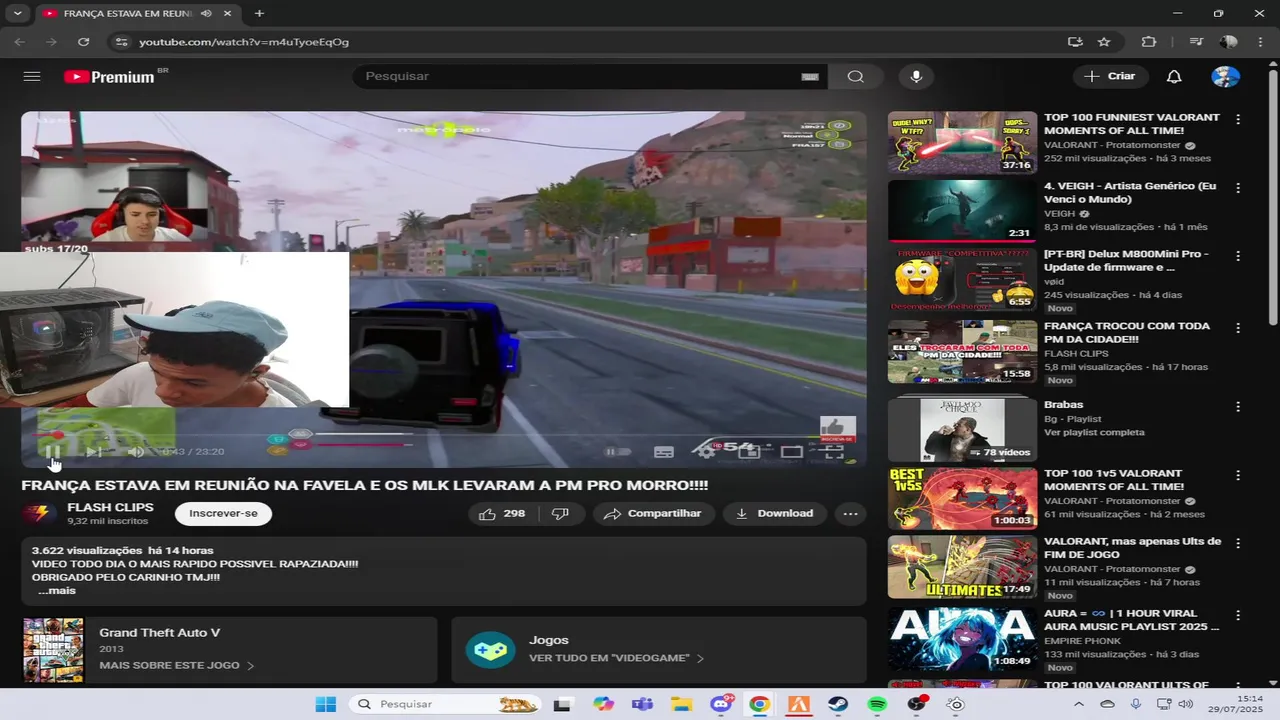This screenshot has width=1280, height=720.
Task: Mute the tab using its speaker icon
Action: (205, 14)
